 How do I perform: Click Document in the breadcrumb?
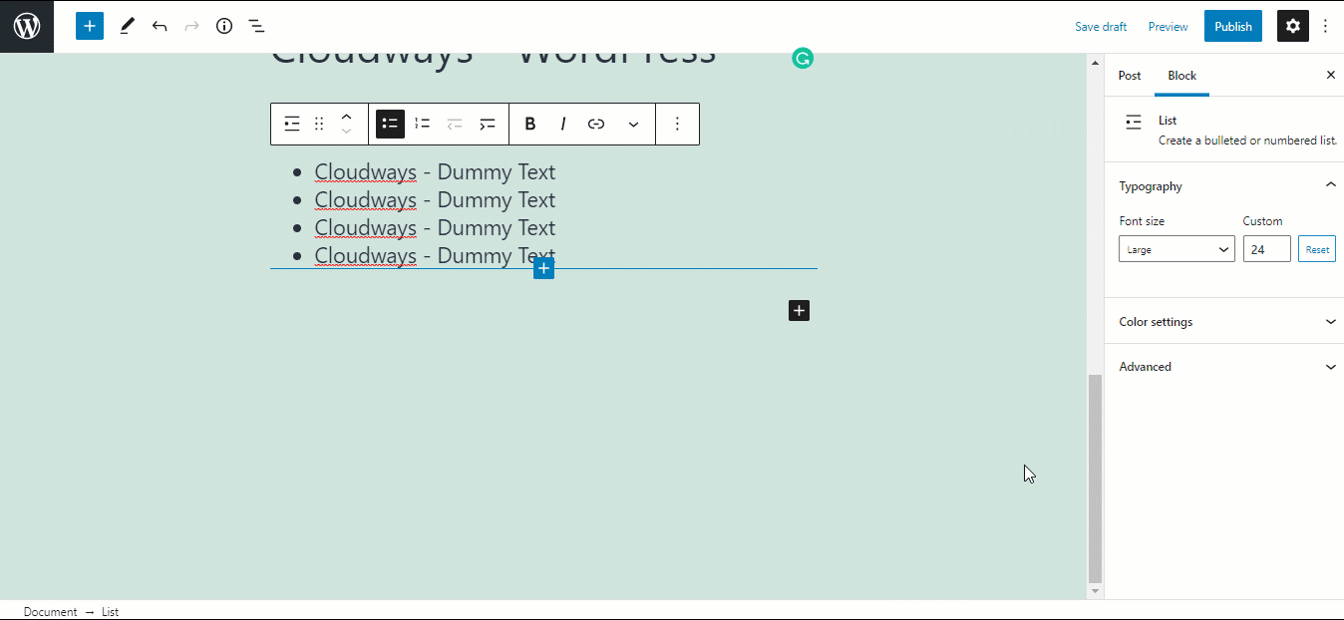[50, 612]
